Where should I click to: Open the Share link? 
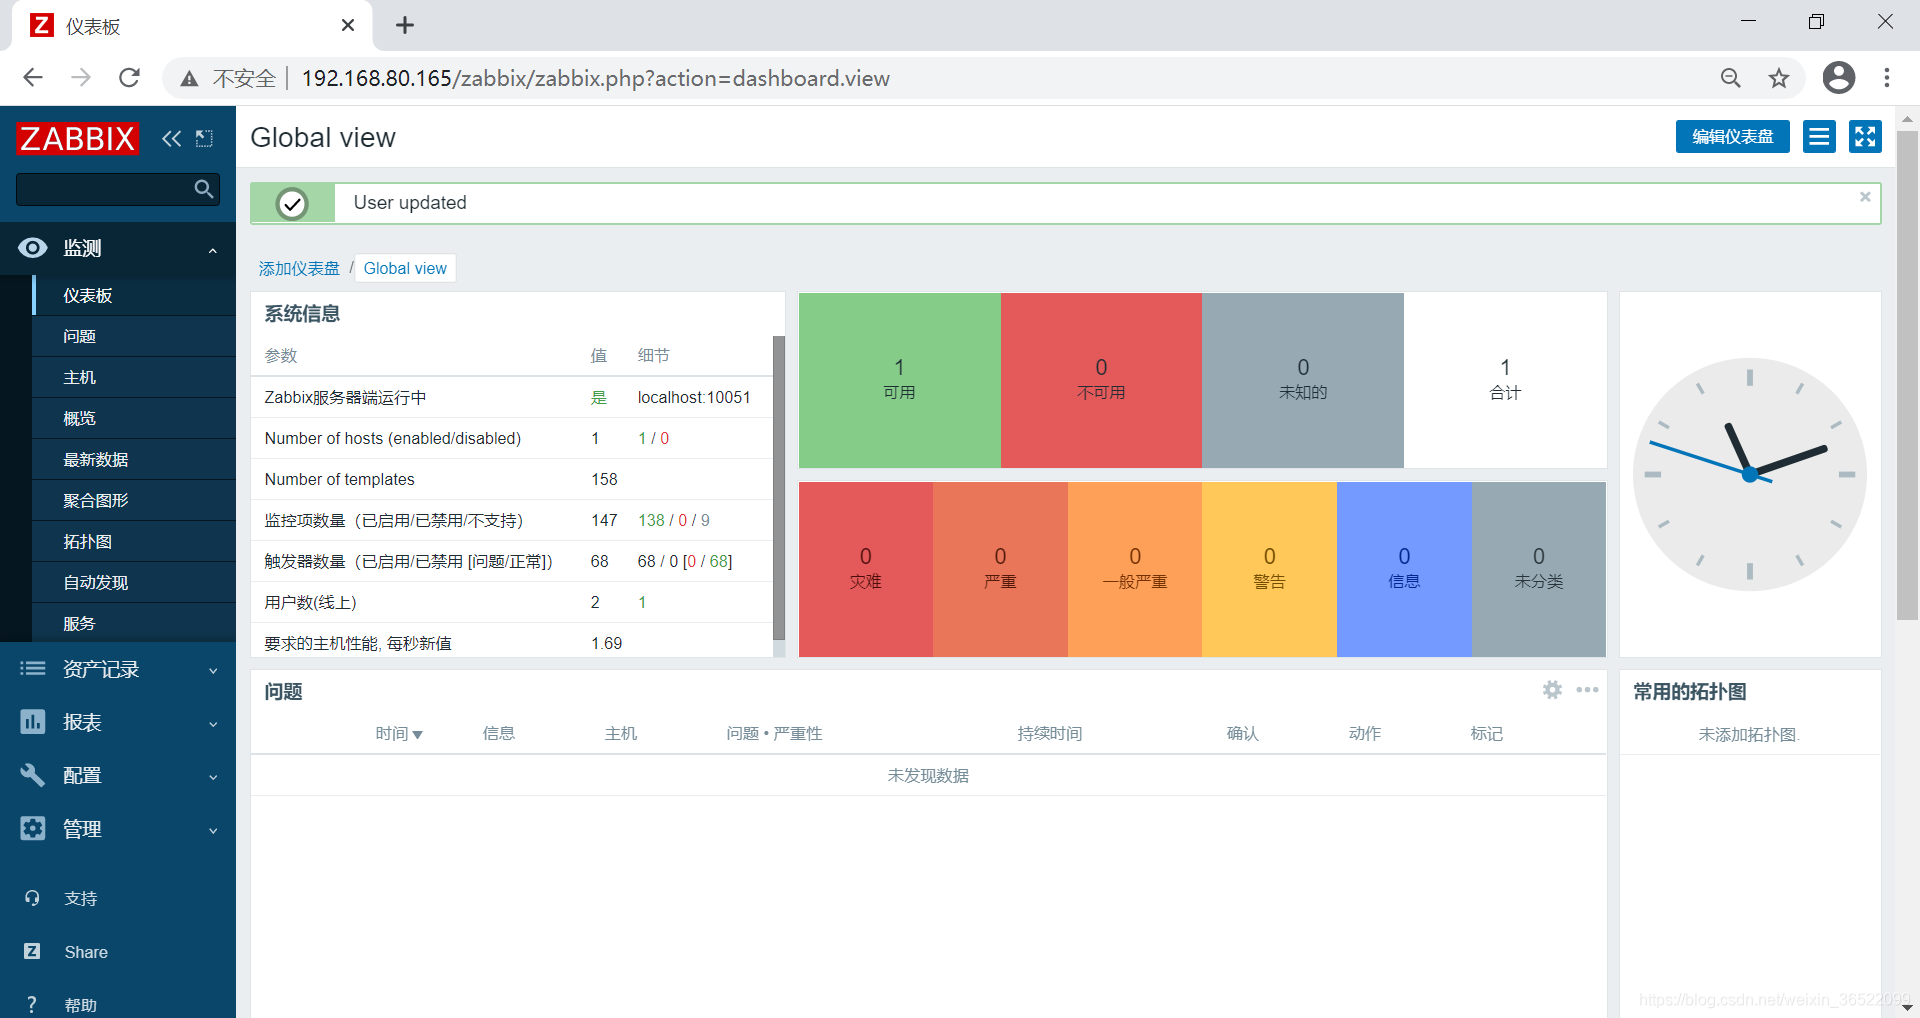point(86,952)
